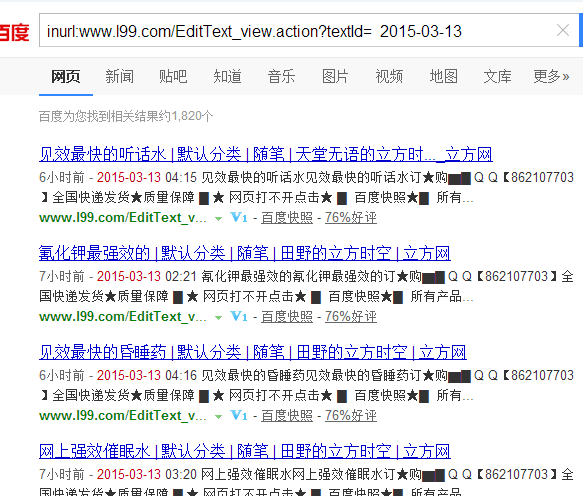Click the green URL in the 氰化钾 result
The height and width of the screenshot is (496, 583).
point(123,316)
